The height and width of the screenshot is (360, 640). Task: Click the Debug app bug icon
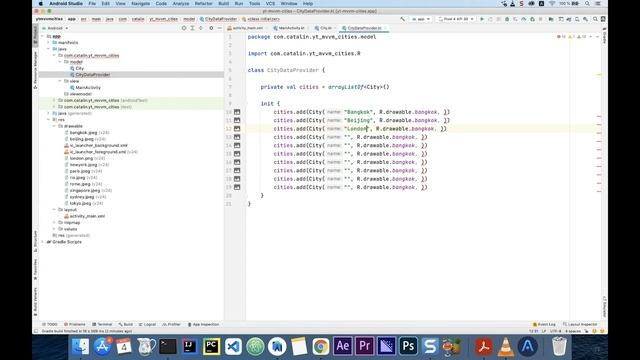point(507,19)
